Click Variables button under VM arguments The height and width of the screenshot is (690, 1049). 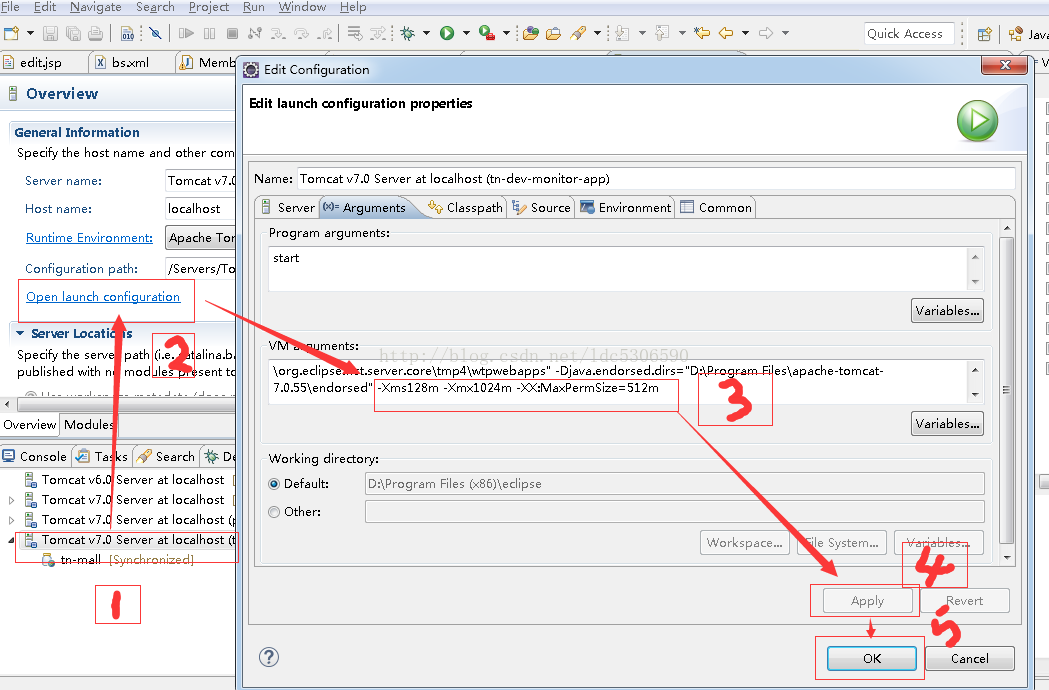click(x=947, y=424)
